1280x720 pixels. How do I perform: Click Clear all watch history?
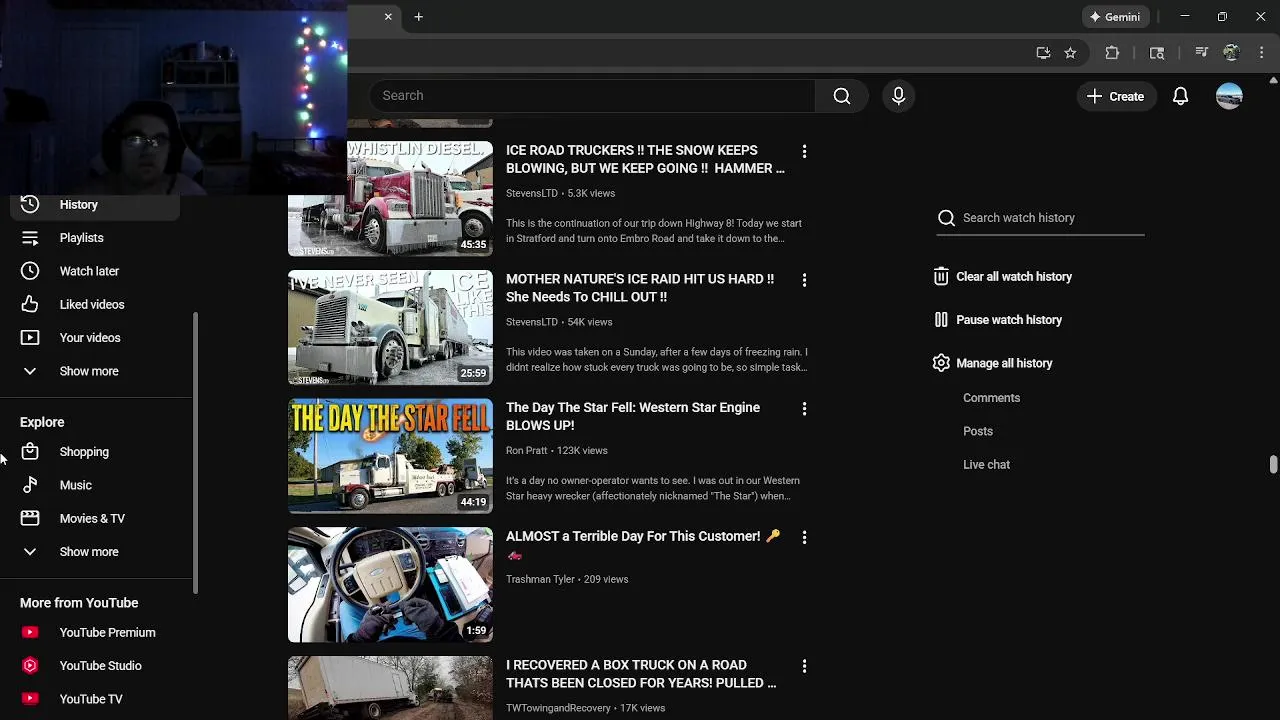[1014, 277]
